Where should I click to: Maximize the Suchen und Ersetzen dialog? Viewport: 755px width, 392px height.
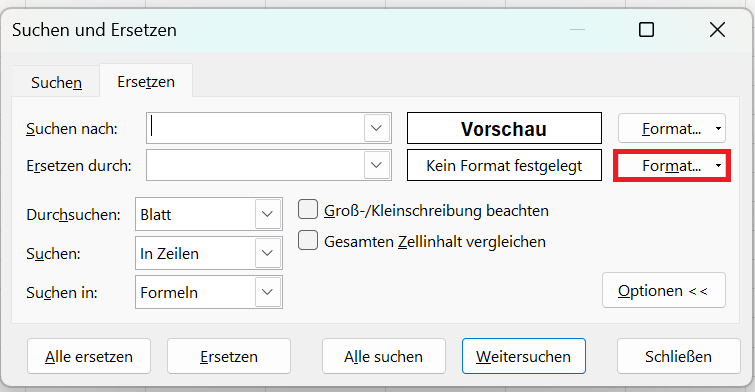646,30
